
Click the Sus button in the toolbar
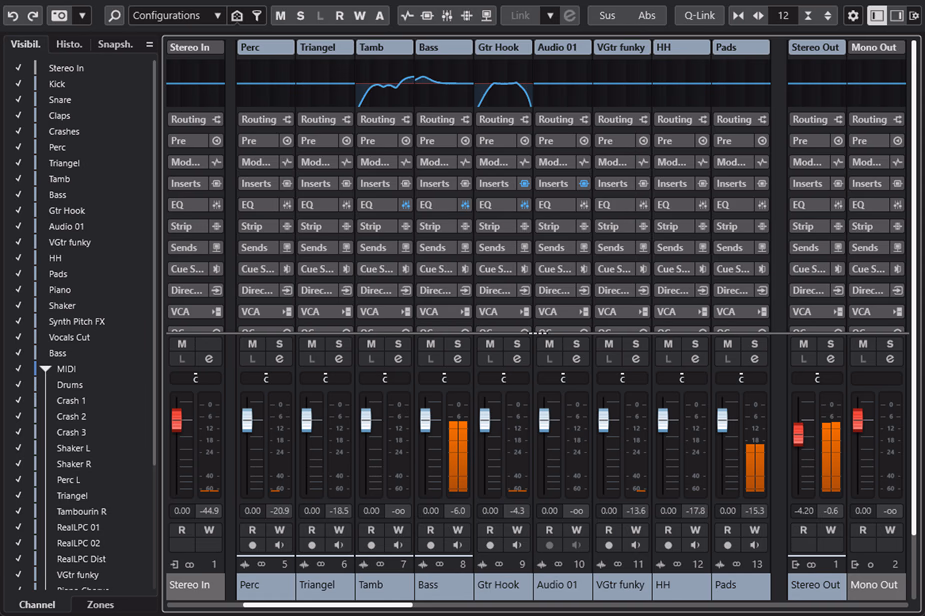[607, 15]
